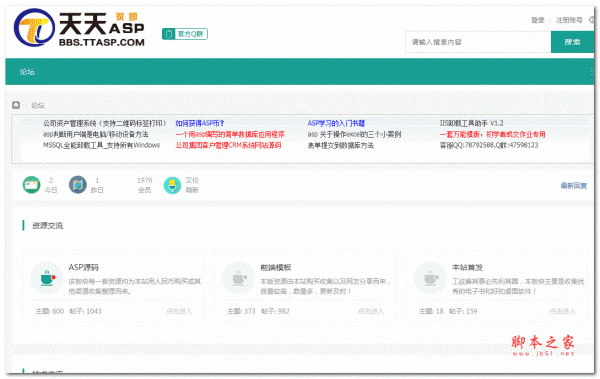
Task: Open the red 一套万能模板 link
Action: 492,134
